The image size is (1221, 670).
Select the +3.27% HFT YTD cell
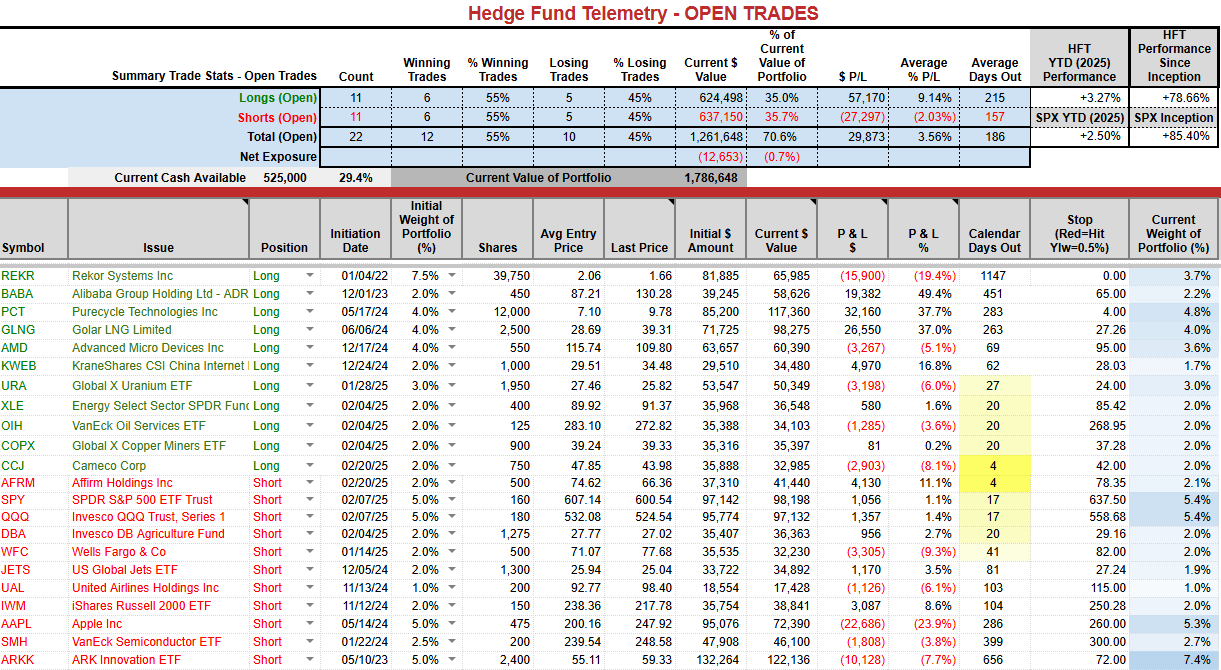point(1079,98)
